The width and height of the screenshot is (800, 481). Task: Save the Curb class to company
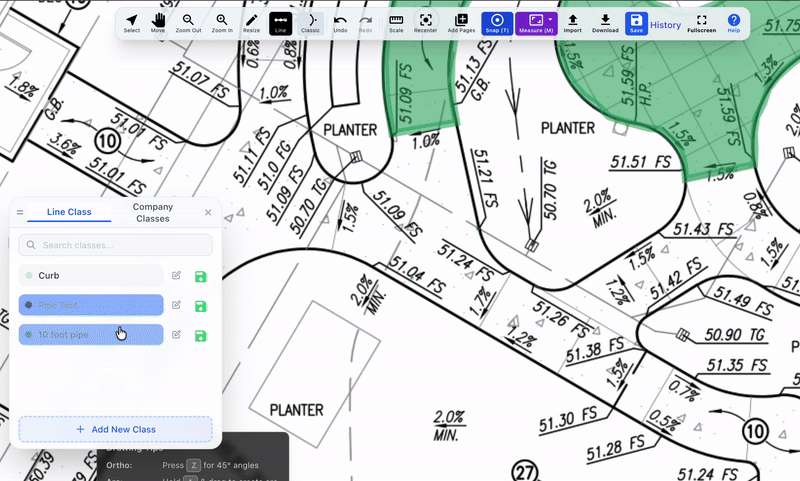pos(201,276)
